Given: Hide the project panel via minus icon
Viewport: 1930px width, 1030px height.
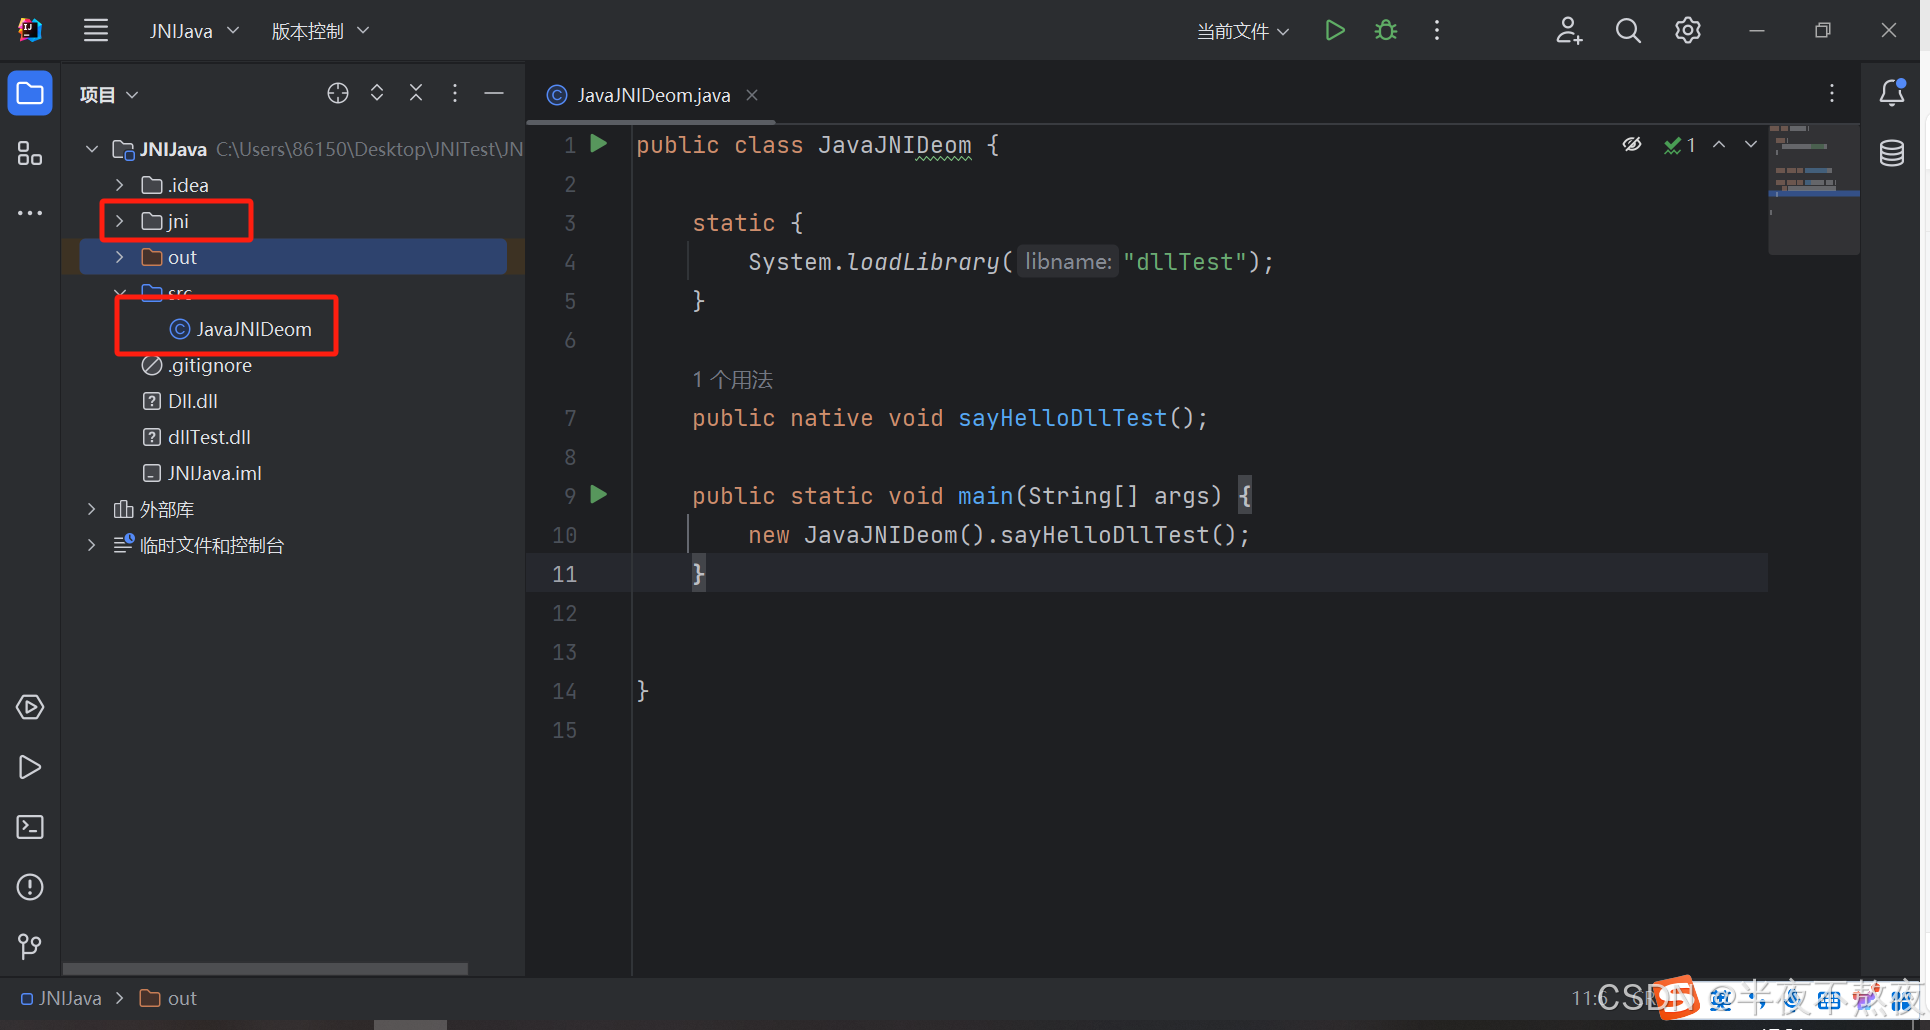Looking at the screenshot, I should coord(494,93).
